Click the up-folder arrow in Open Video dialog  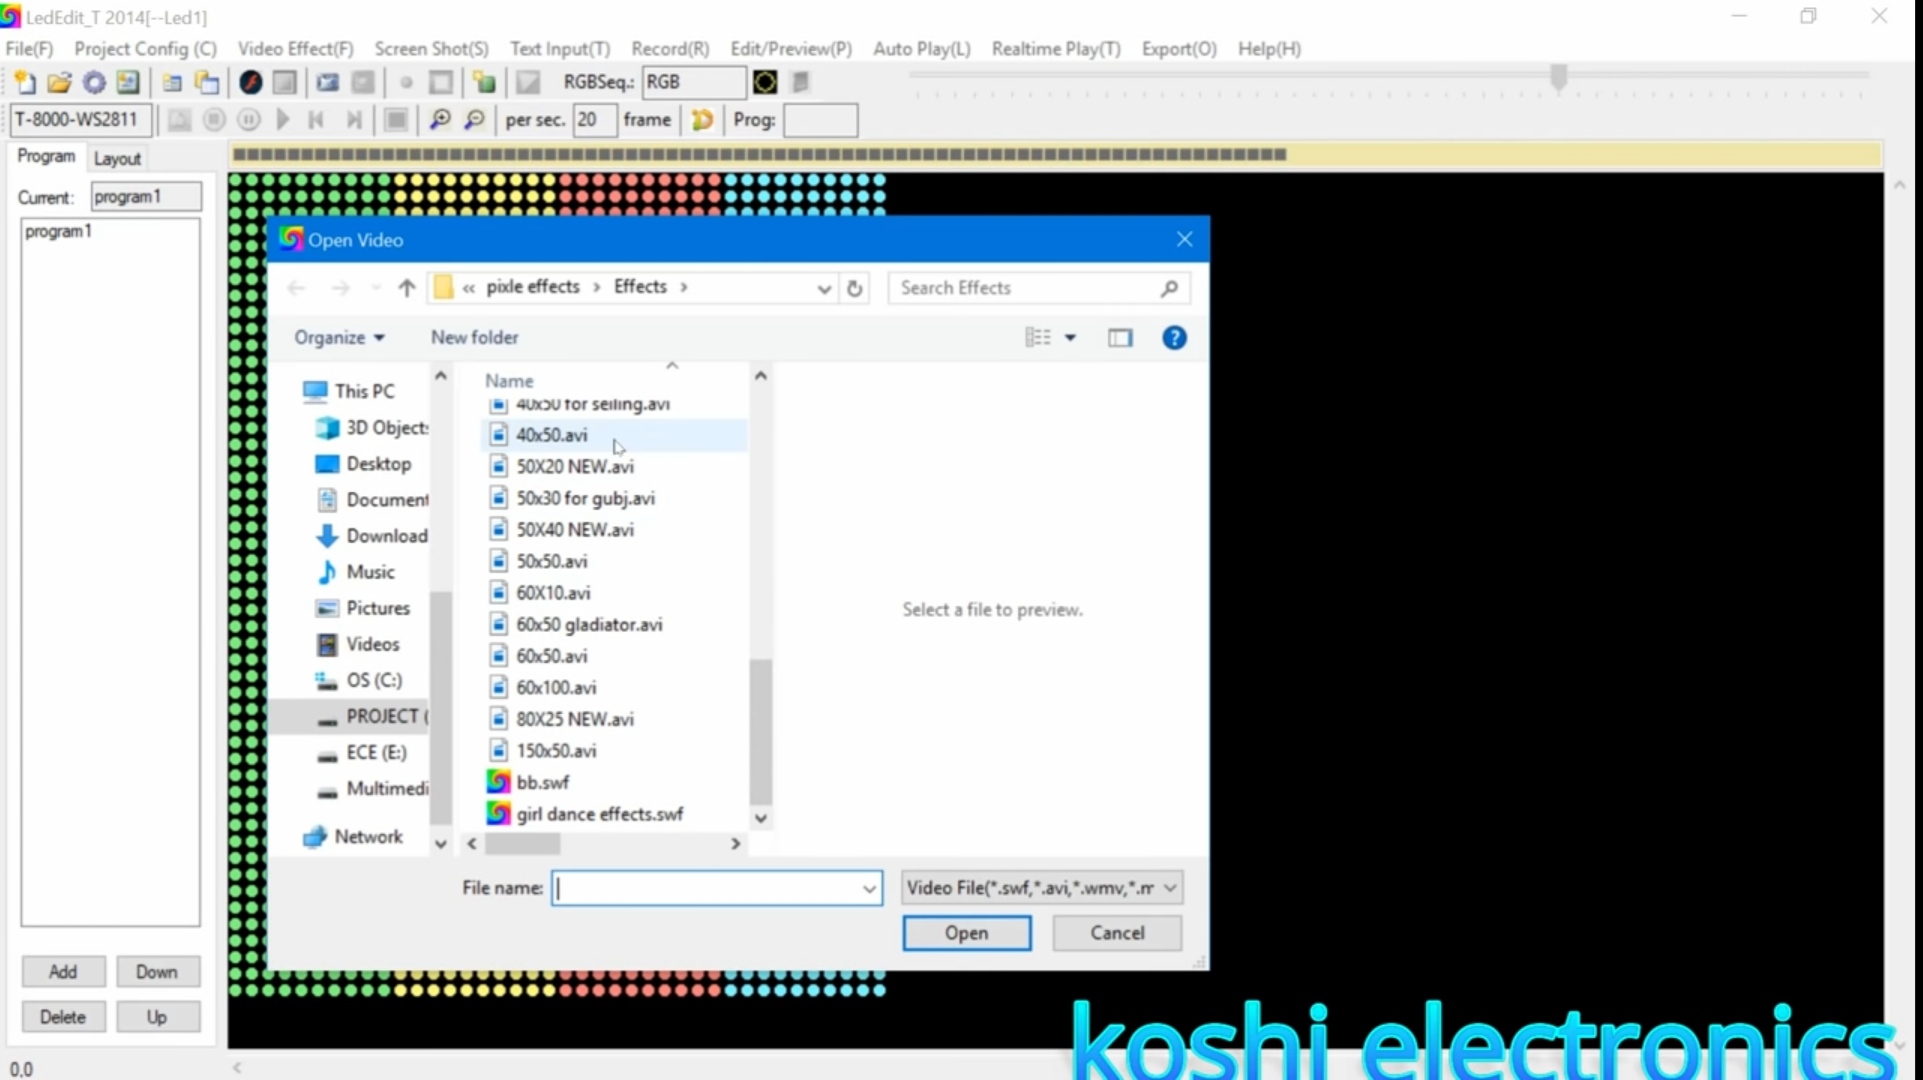406,288
